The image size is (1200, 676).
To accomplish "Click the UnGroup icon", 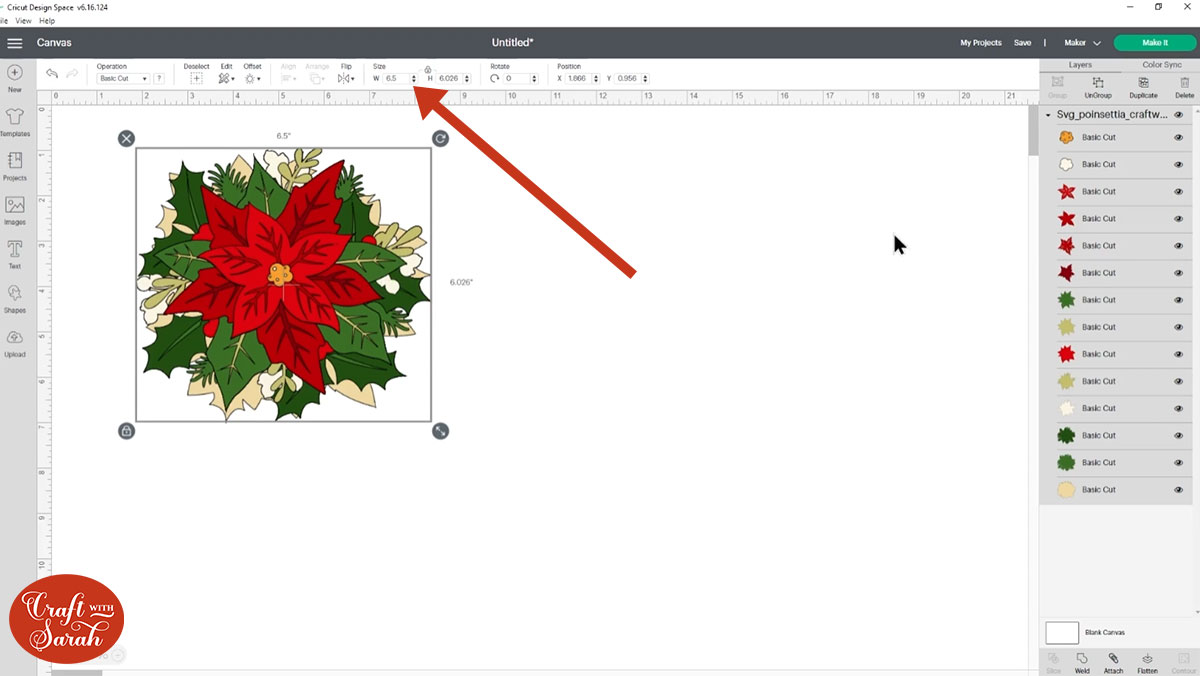I will (1098, 83).
